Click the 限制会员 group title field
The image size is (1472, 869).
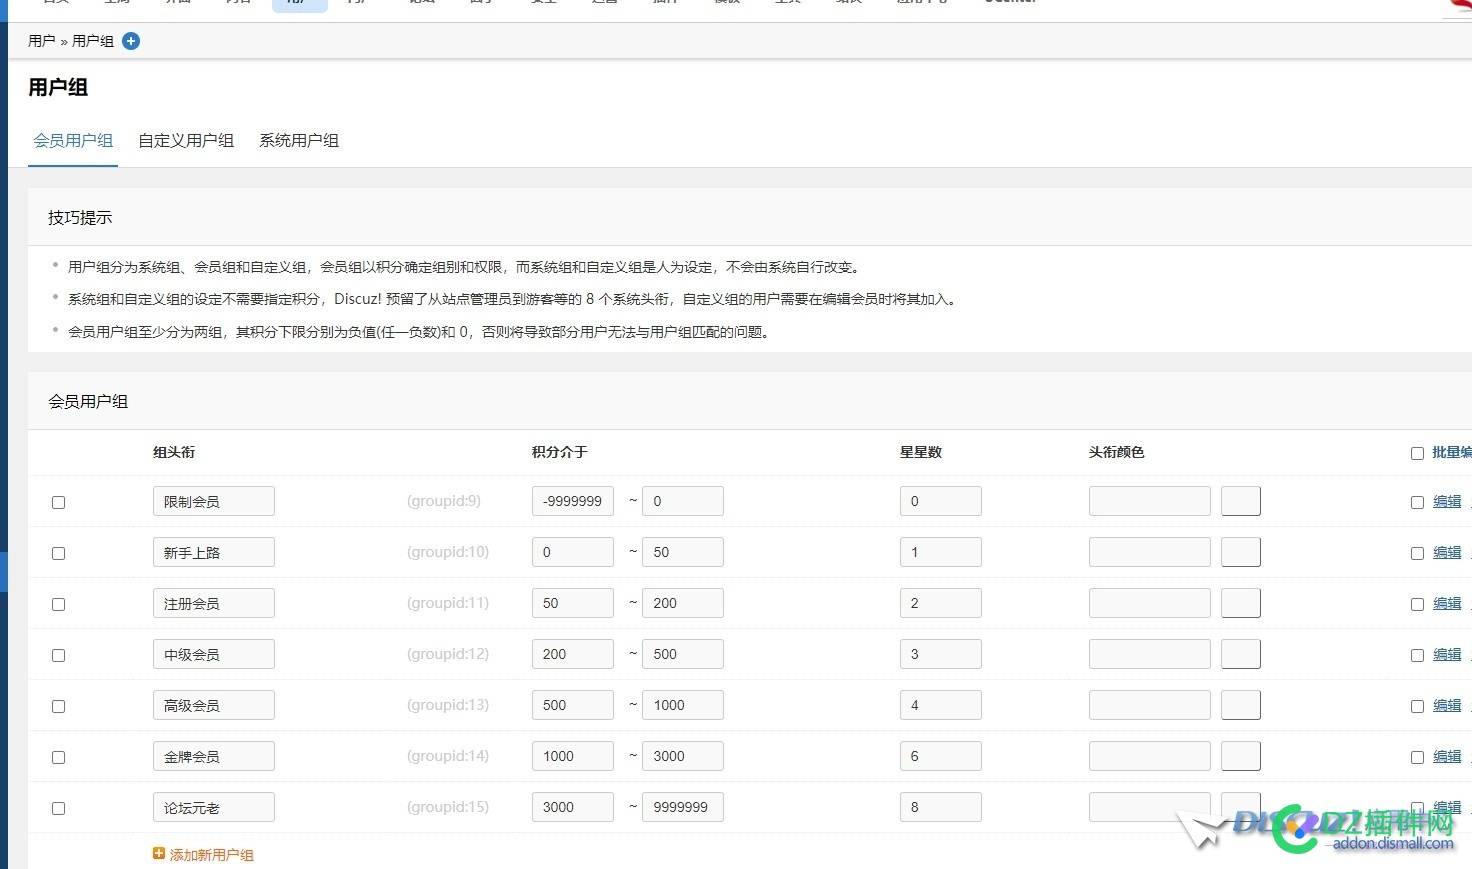pyautogui.click(x=214, y=501)
